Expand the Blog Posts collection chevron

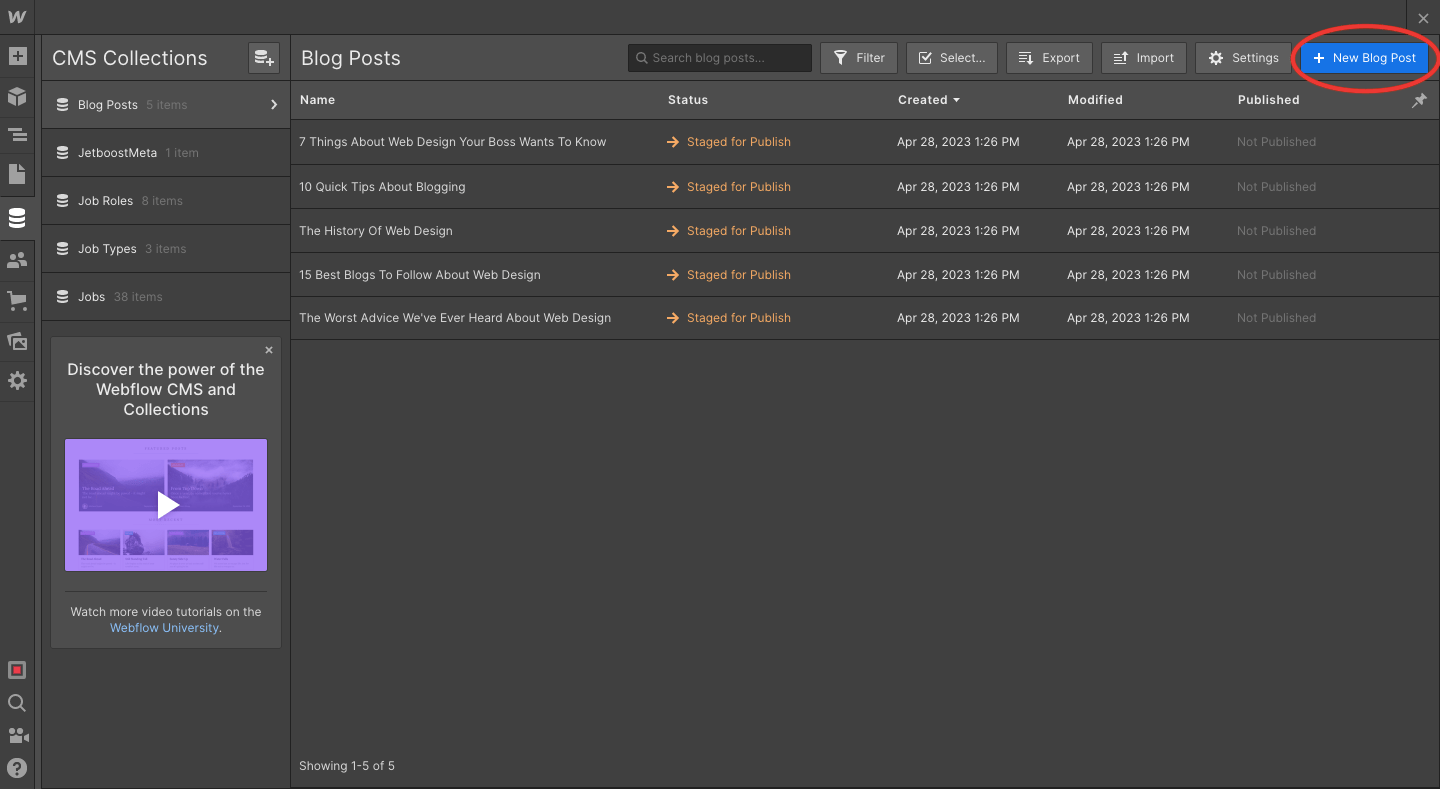click(x=274, y=105)
